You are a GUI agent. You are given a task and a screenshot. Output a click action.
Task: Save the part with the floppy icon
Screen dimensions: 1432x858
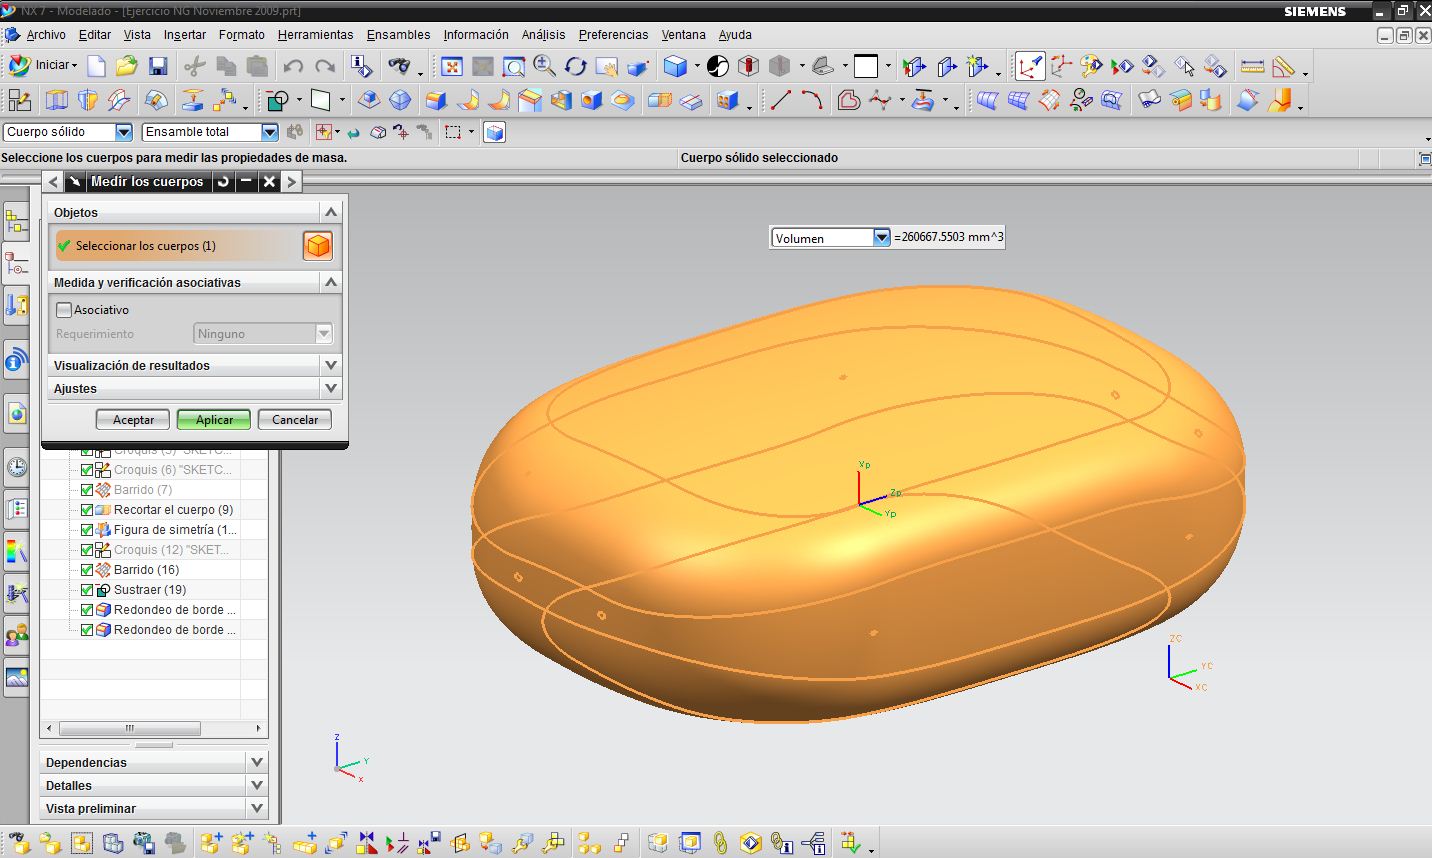[x=157, y=66]
